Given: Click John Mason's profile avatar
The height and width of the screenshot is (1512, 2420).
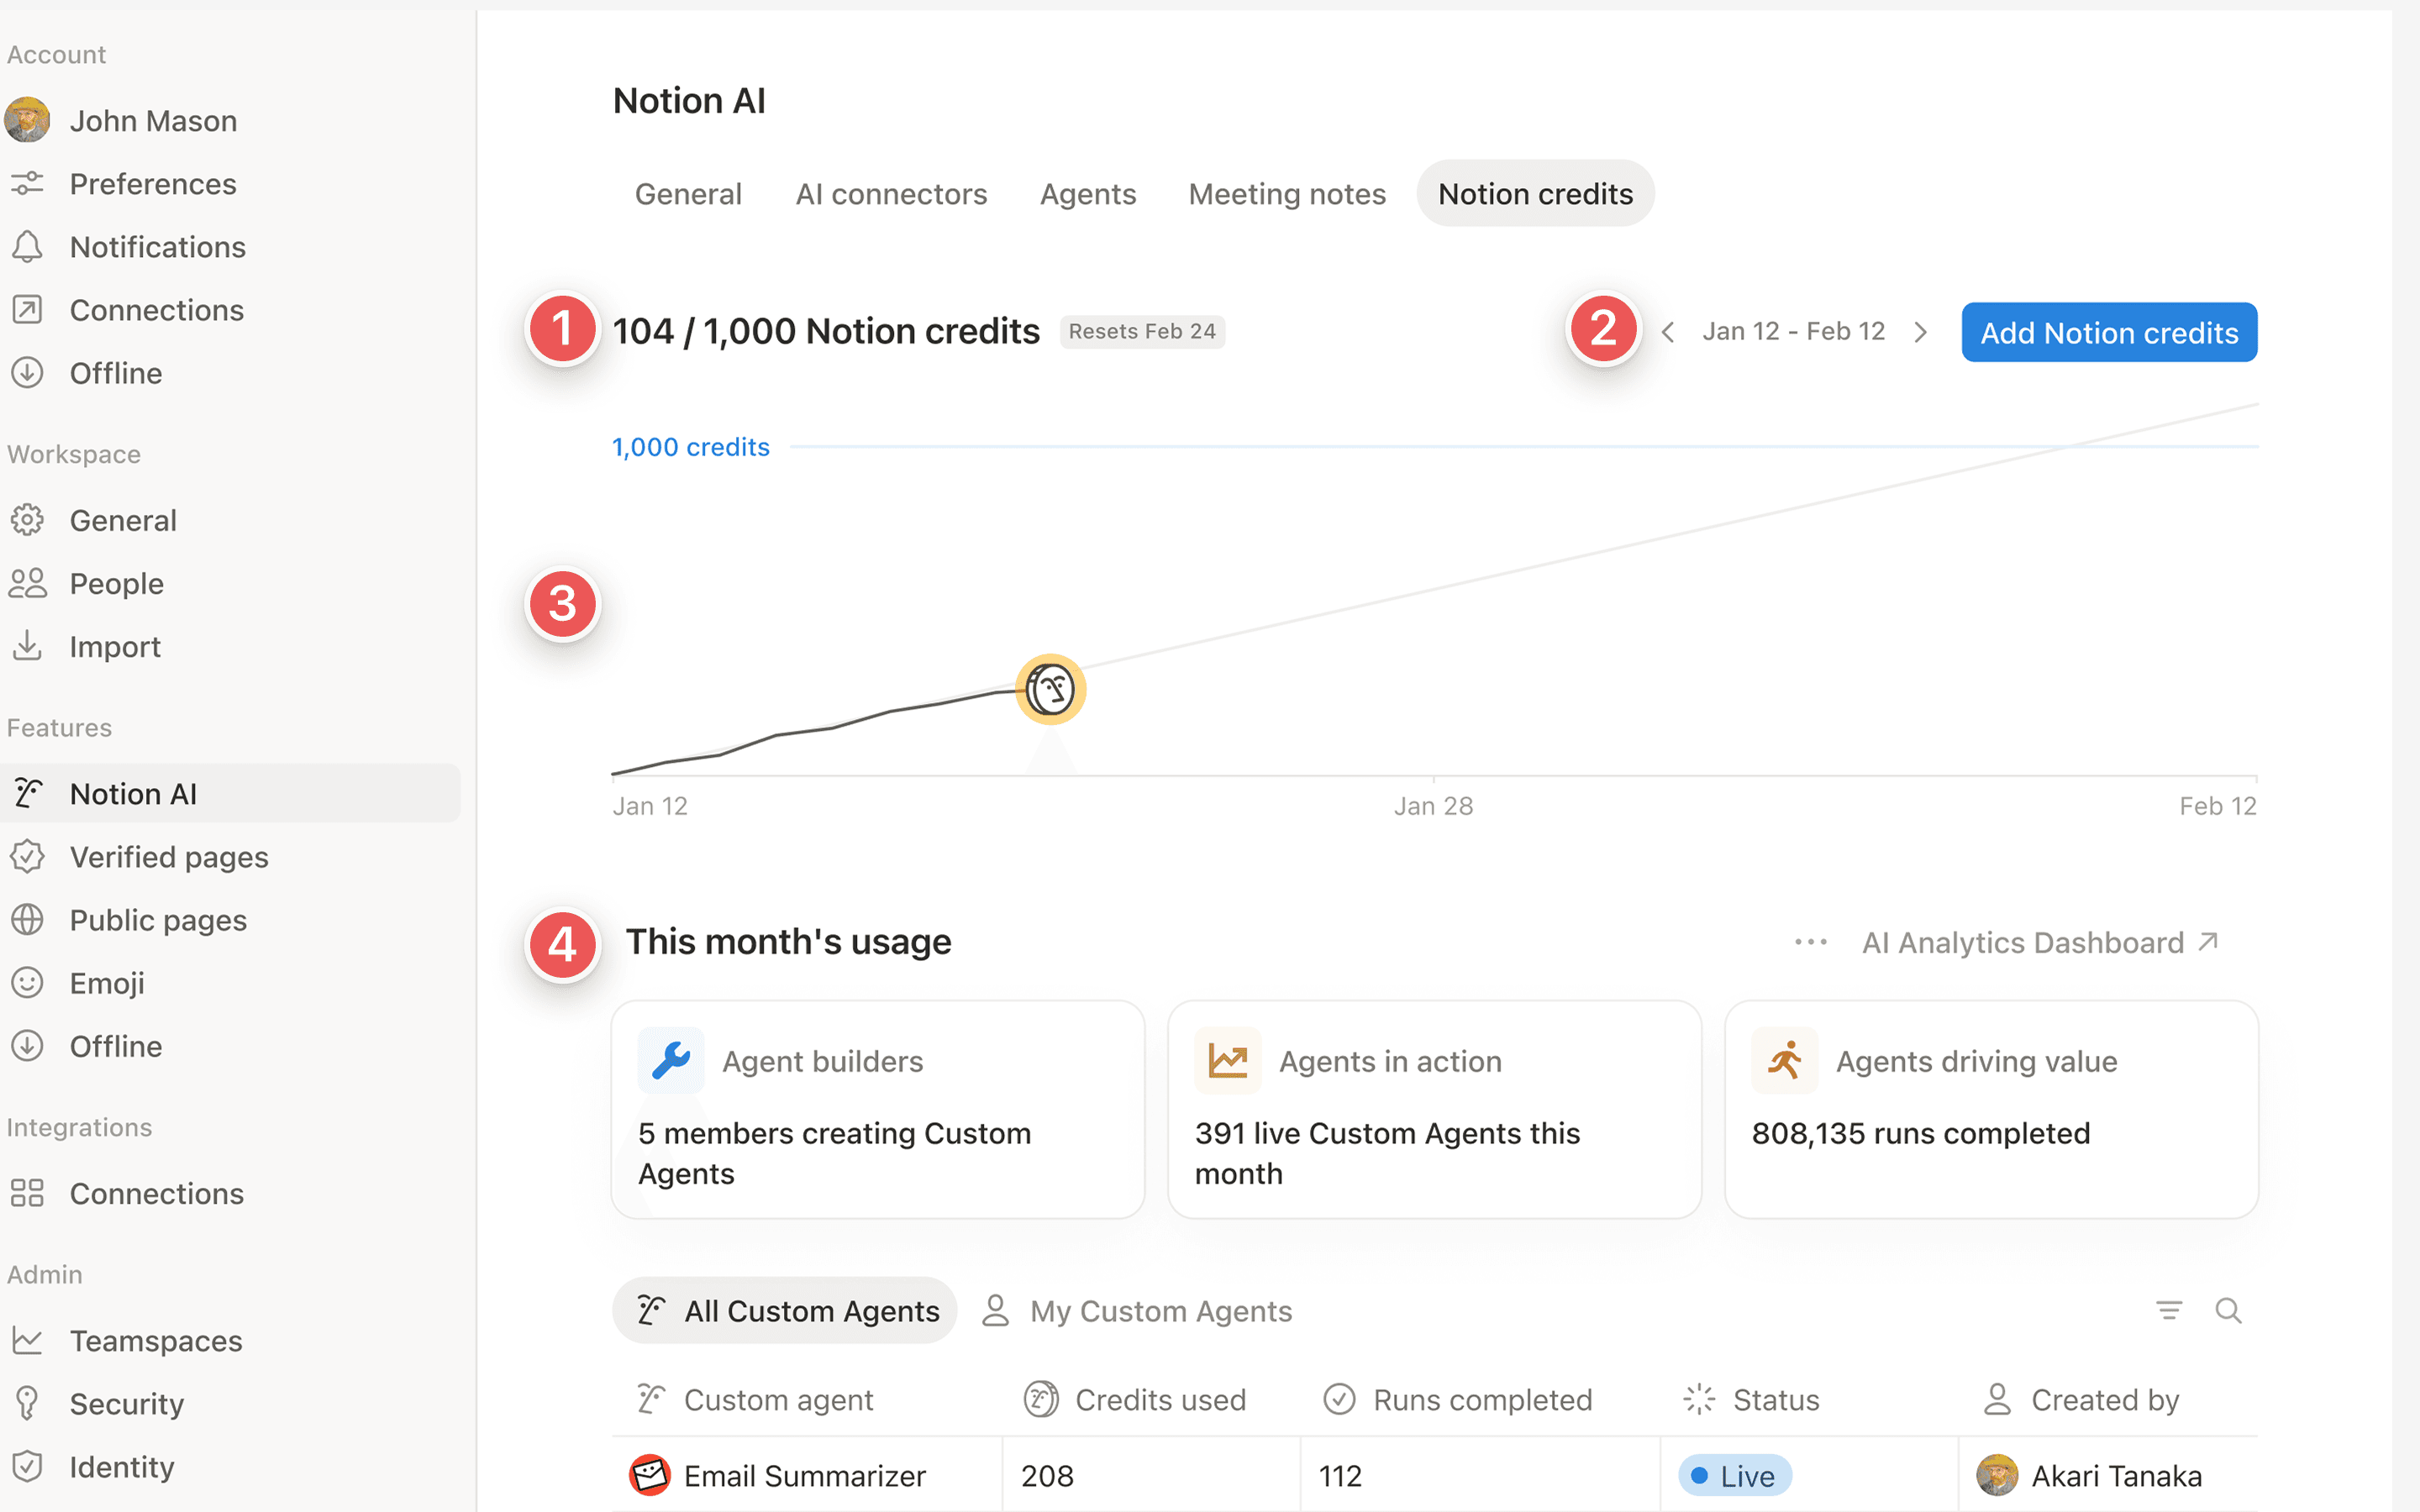Looking at the screenshot, I should pyautogui.click(x=27, y=119).
